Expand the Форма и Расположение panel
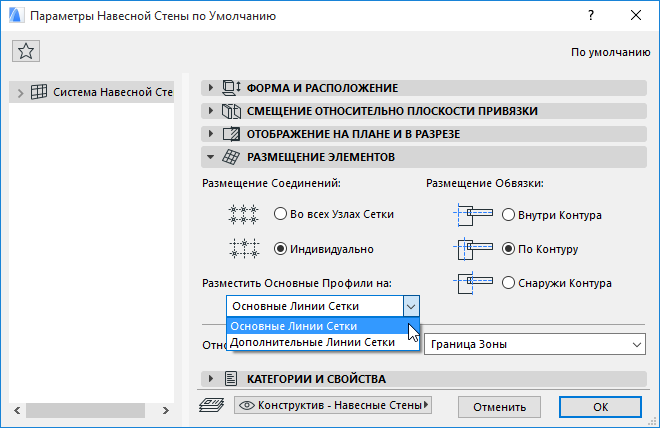 click(x=211, y=88)
